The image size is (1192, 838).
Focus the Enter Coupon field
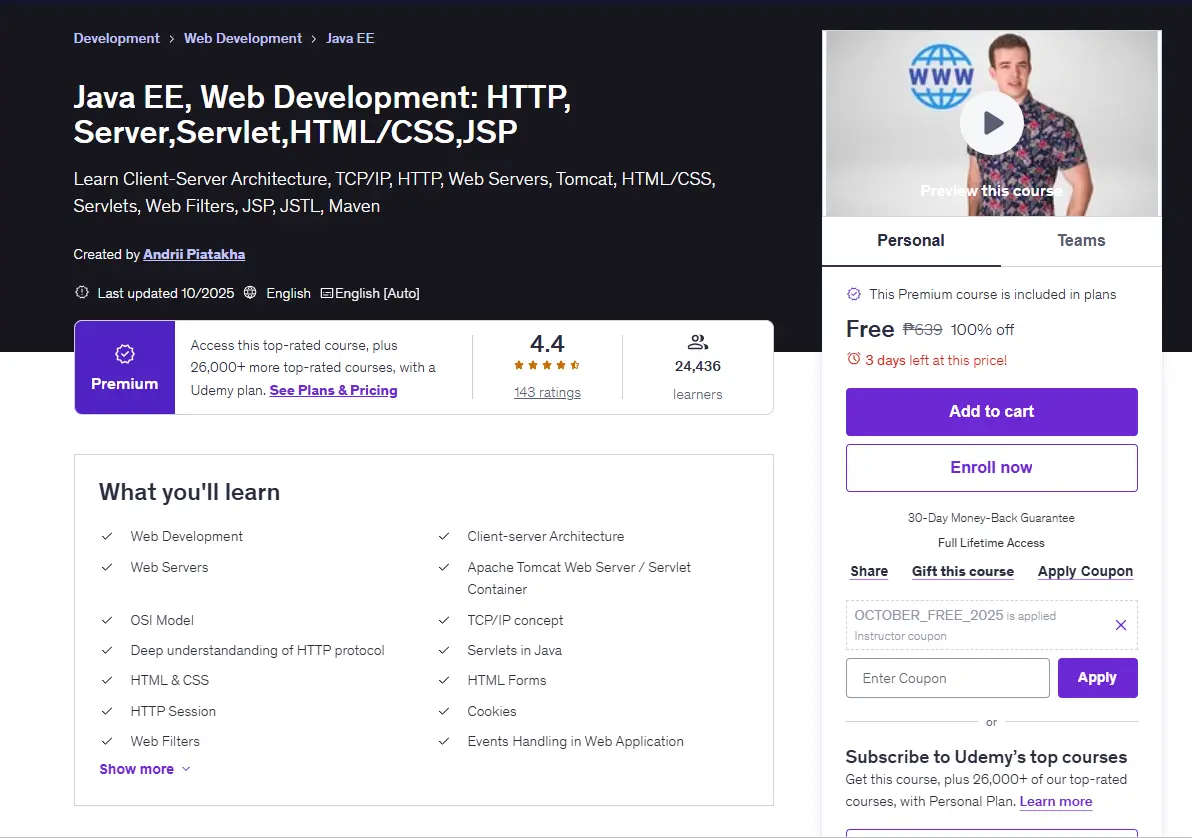click(x=947, y=678)
